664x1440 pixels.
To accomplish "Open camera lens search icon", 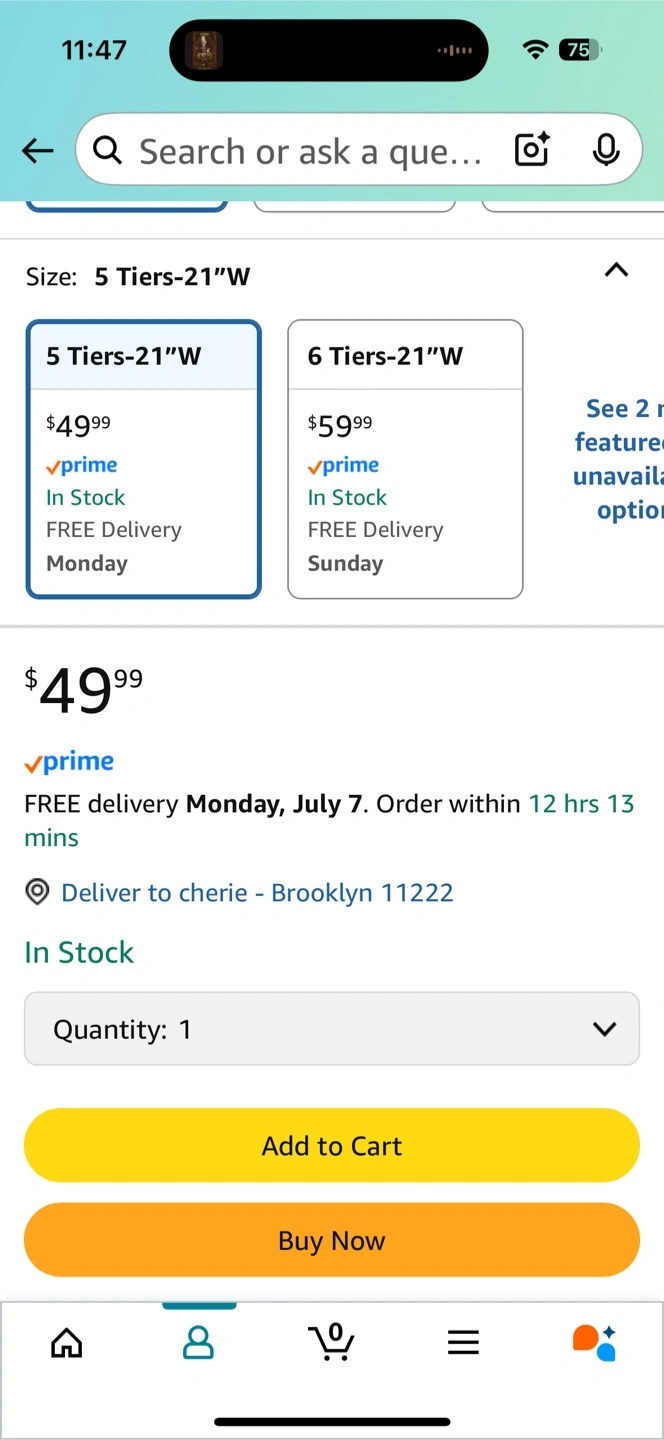I will pos(532,150).
